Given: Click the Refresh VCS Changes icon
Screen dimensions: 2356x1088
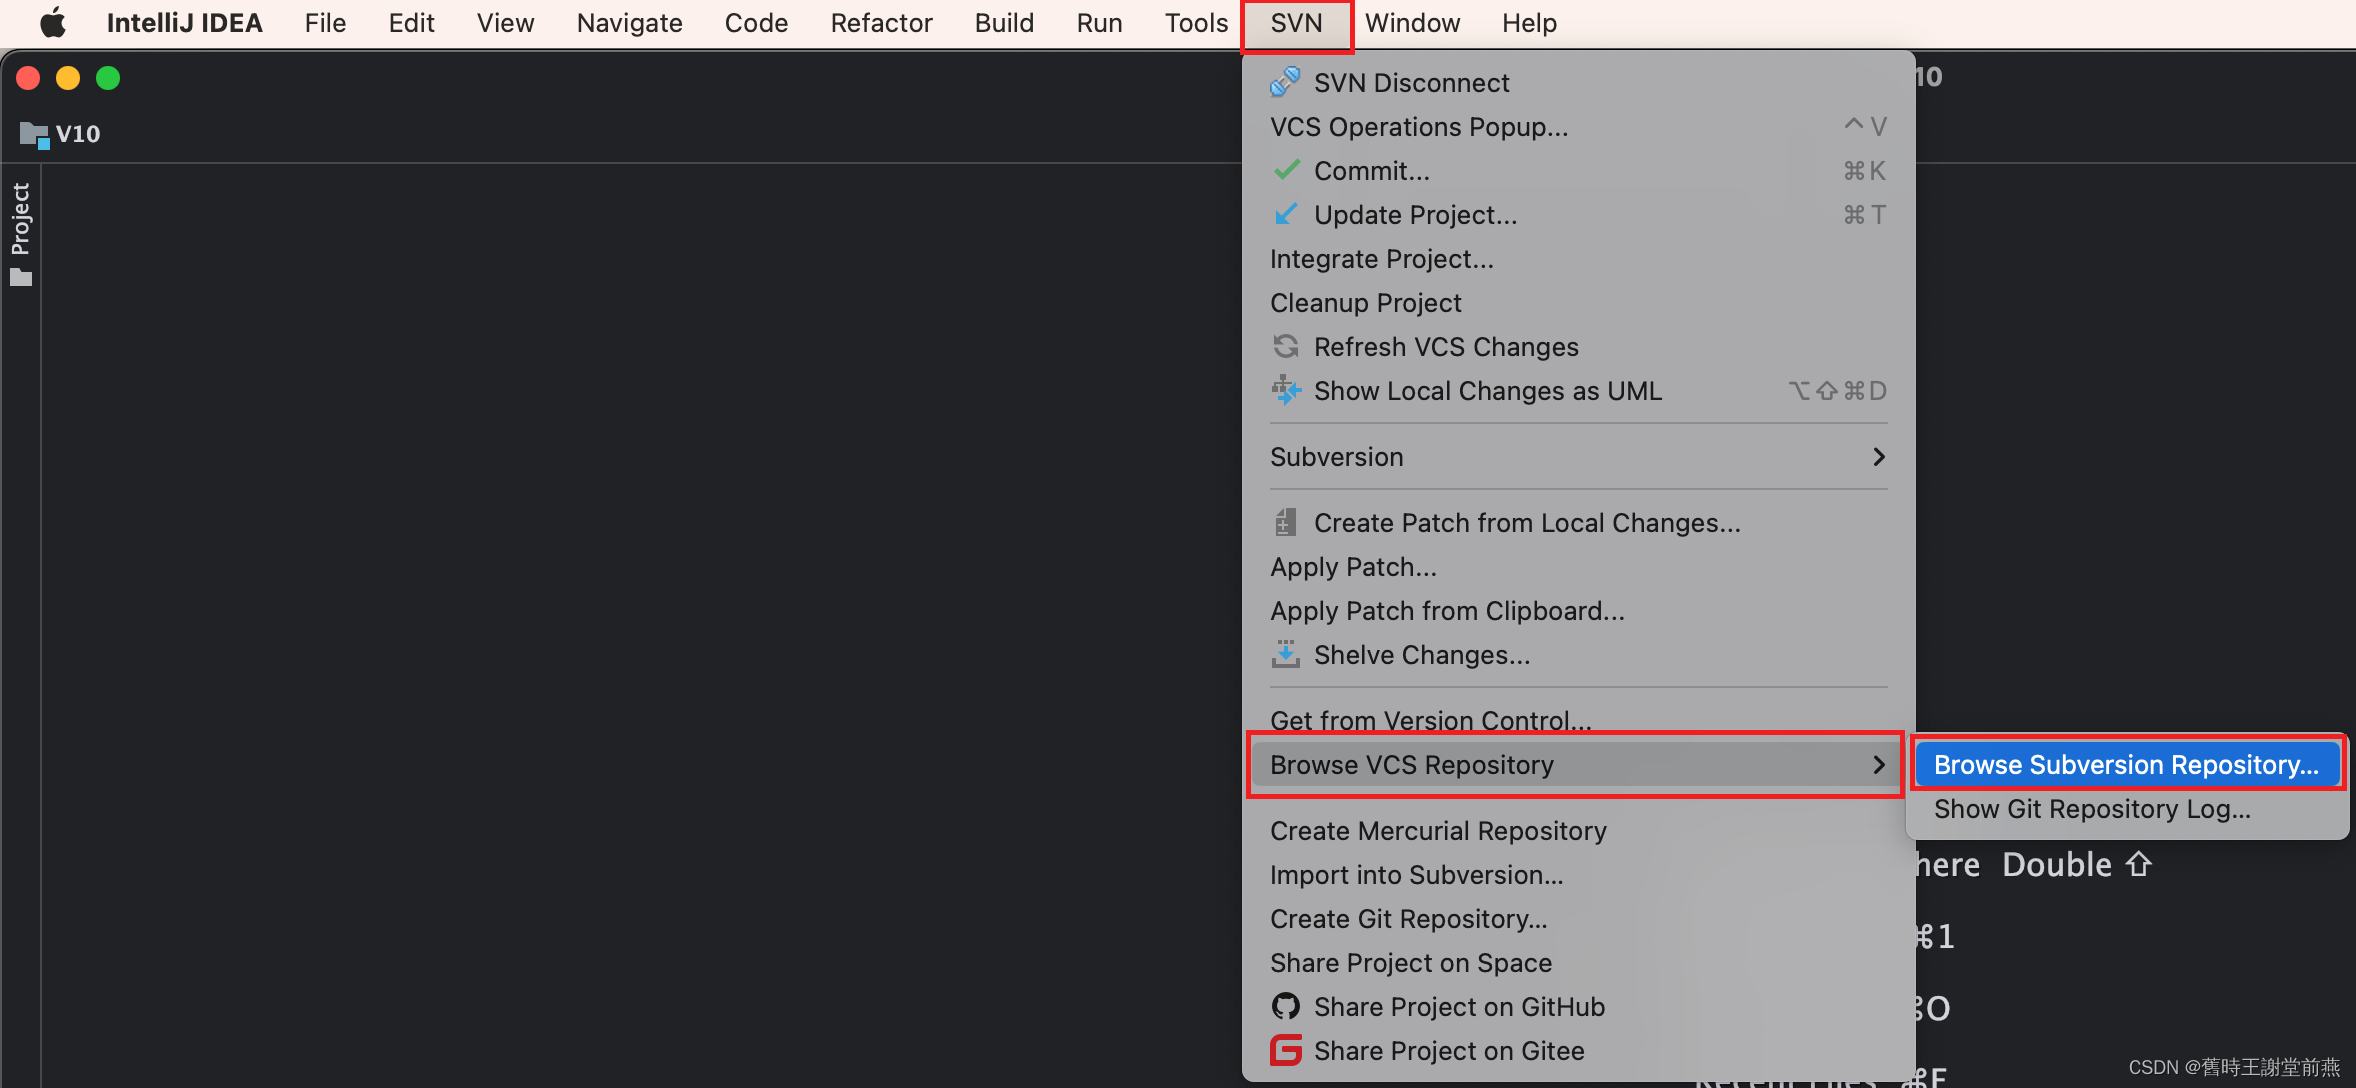Looking at the screenshot, I should click(x=1286, y=346).
